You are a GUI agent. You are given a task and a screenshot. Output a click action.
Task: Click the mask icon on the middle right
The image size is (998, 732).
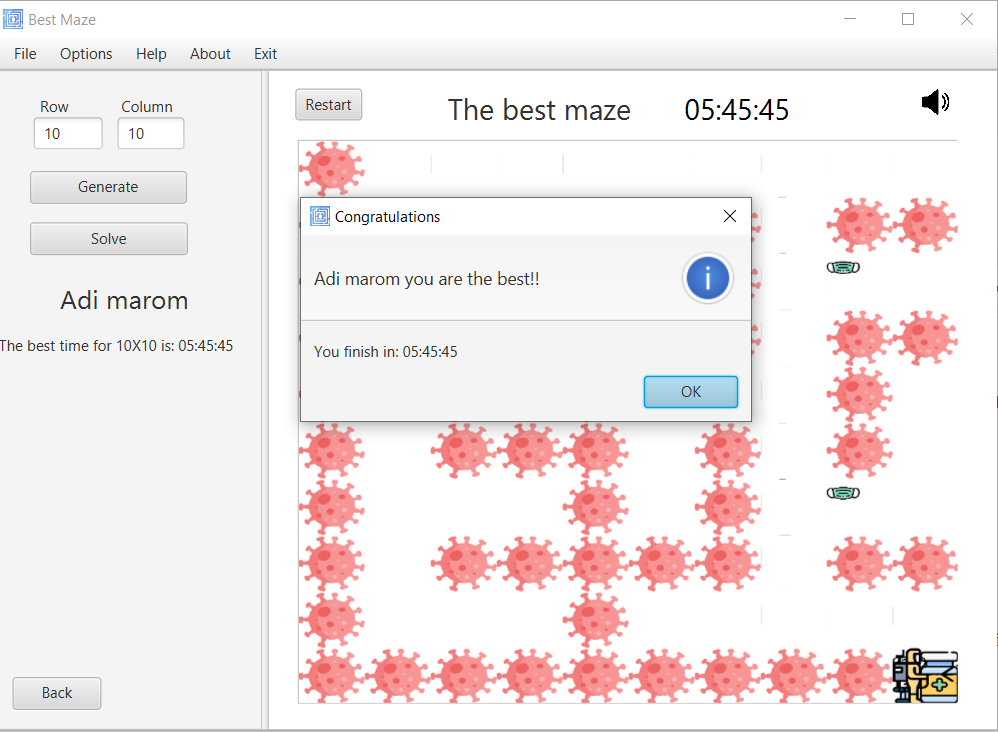click(x=843, y=492)
